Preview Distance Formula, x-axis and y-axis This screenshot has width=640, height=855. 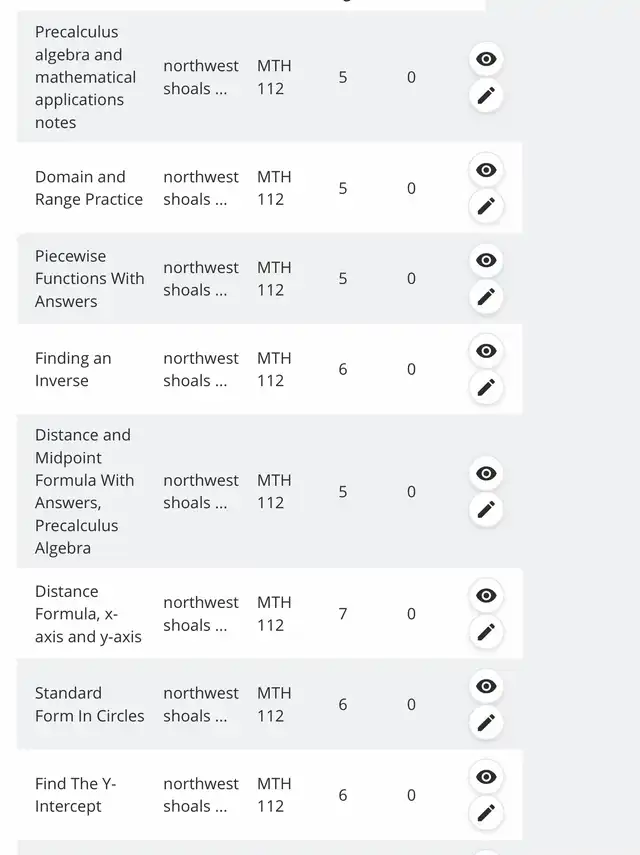[486, 595]
